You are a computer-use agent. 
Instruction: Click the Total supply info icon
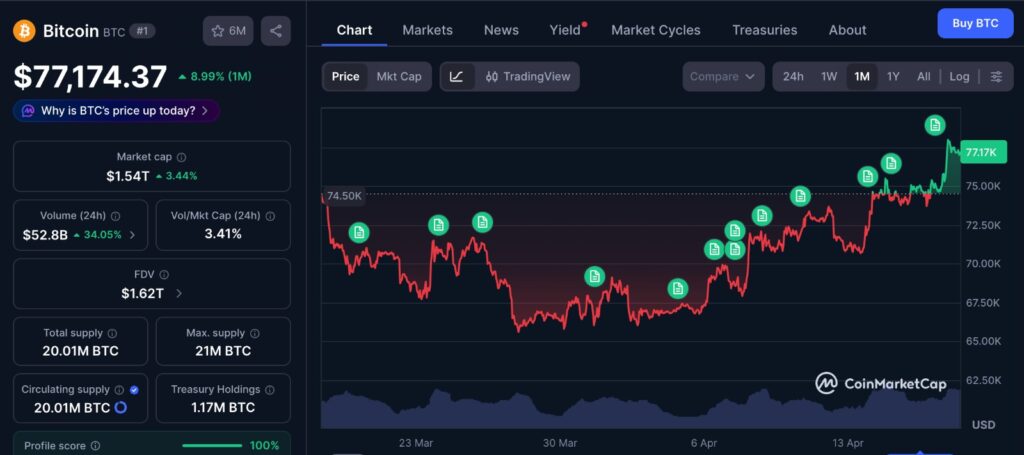coord(112,334)
